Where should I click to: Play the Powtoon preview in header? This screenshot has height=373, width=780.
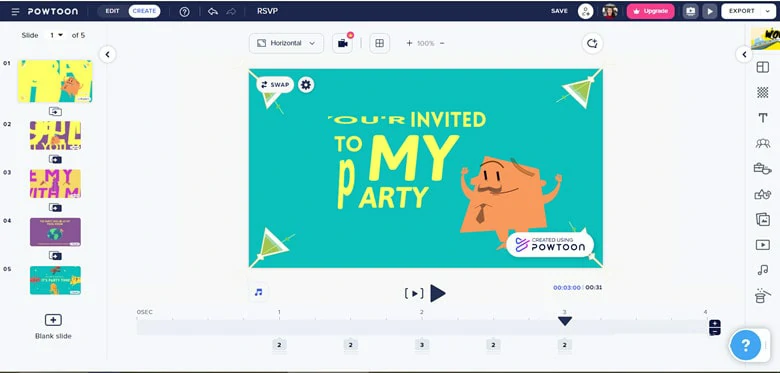click(710, 11)
